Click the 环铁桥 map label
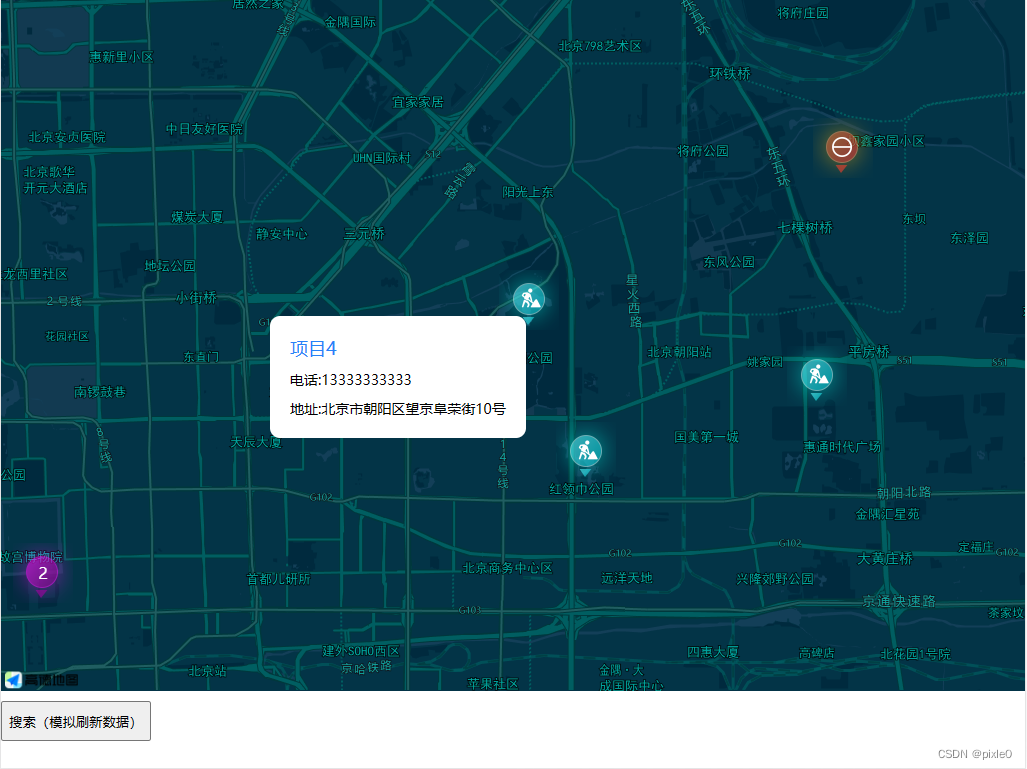The image size is (1027, 769). tap(730, 73)
